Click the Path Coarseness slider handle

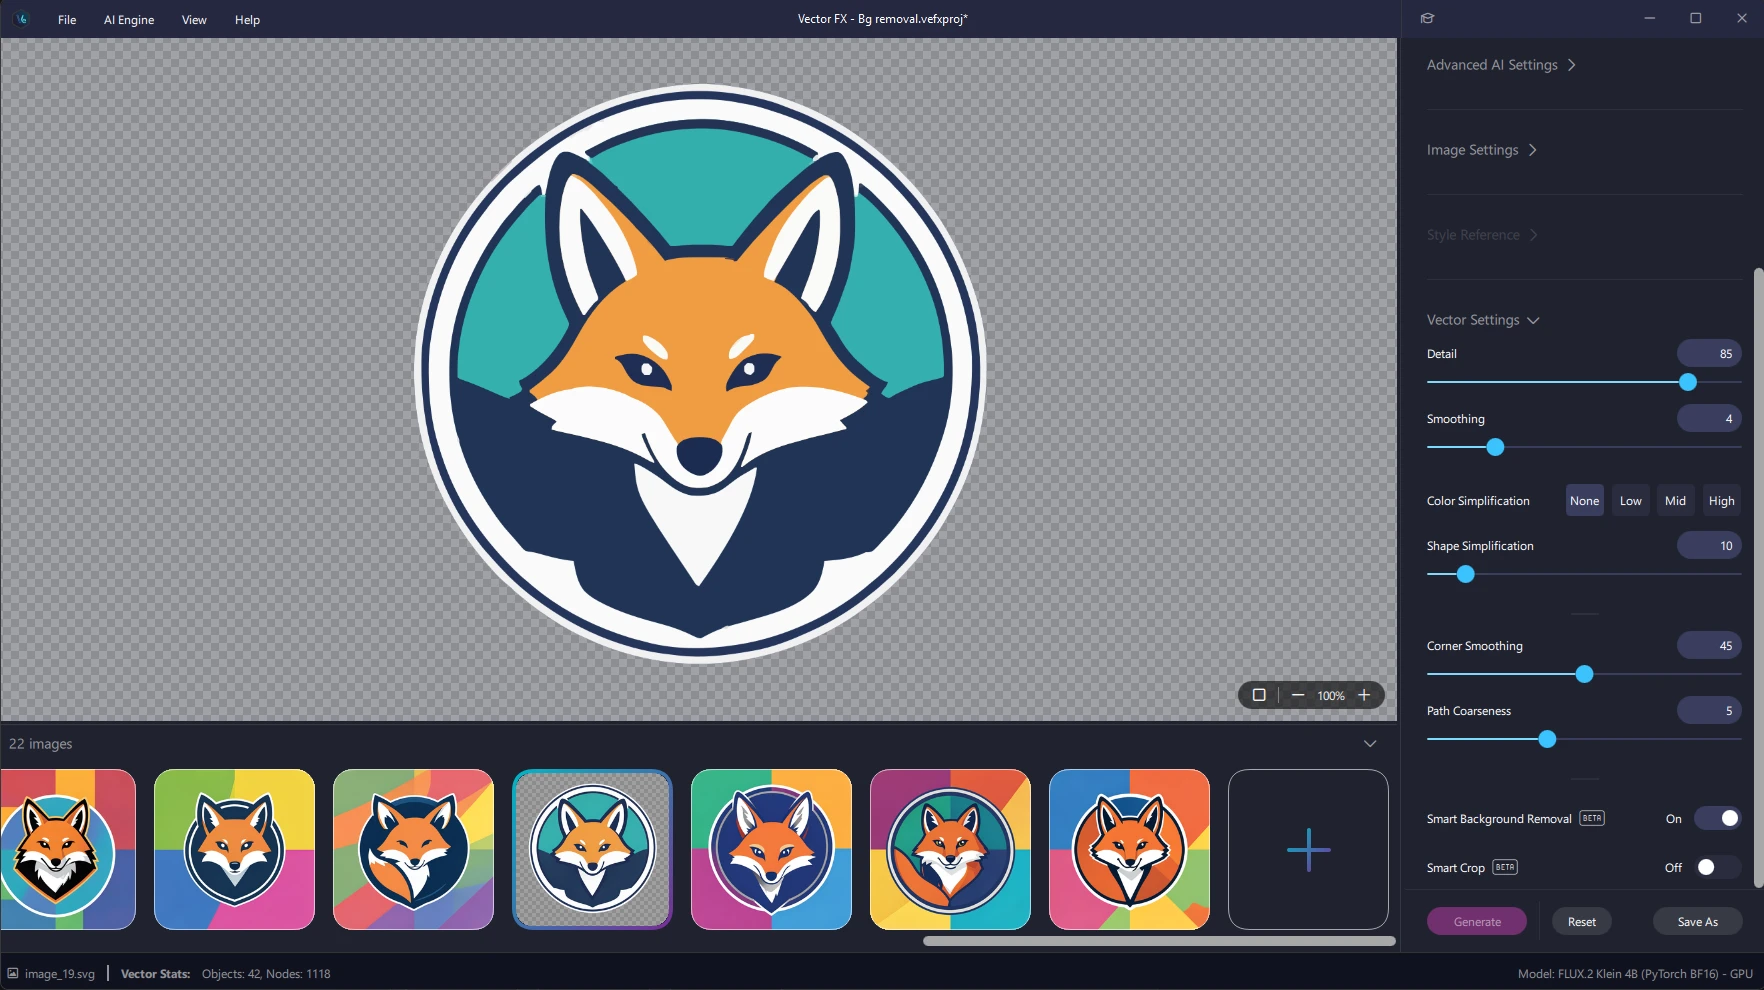pos(1547,739)
